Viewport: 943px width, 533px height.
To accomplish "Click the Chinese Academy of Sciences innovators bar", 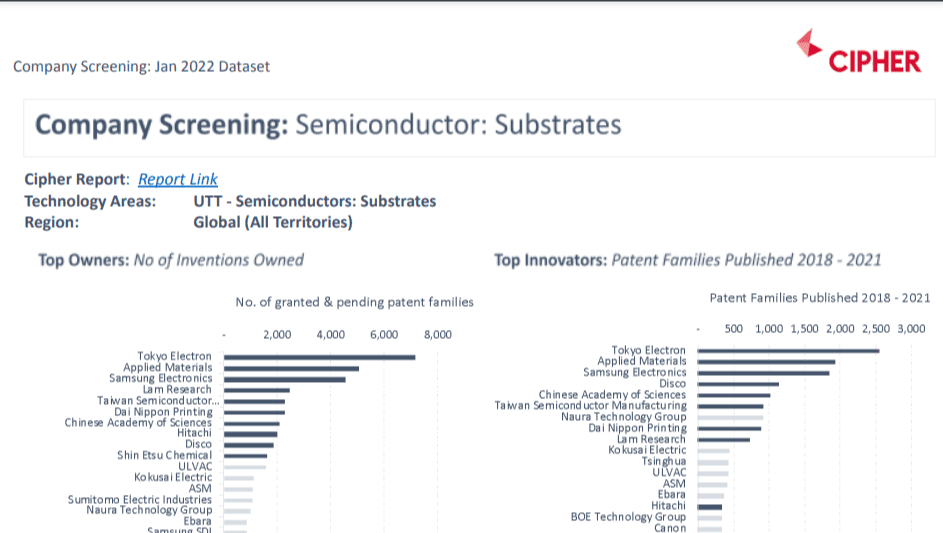I will [733, 395].
